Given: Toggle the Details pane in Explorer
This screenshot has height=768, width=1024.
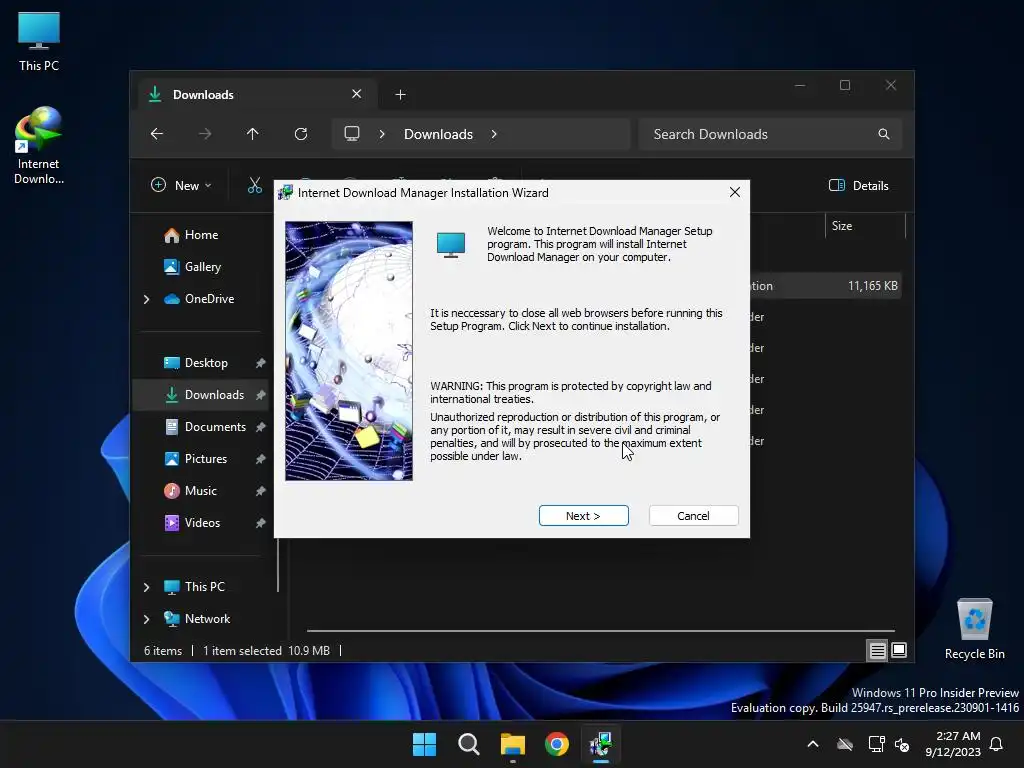Looking at the screenshot, I should [858, 185].
